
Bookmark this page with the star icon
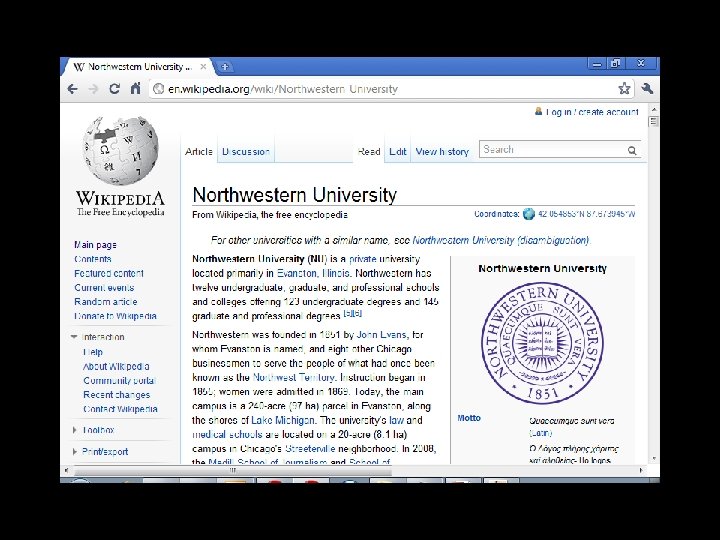(x=624, y=88)
